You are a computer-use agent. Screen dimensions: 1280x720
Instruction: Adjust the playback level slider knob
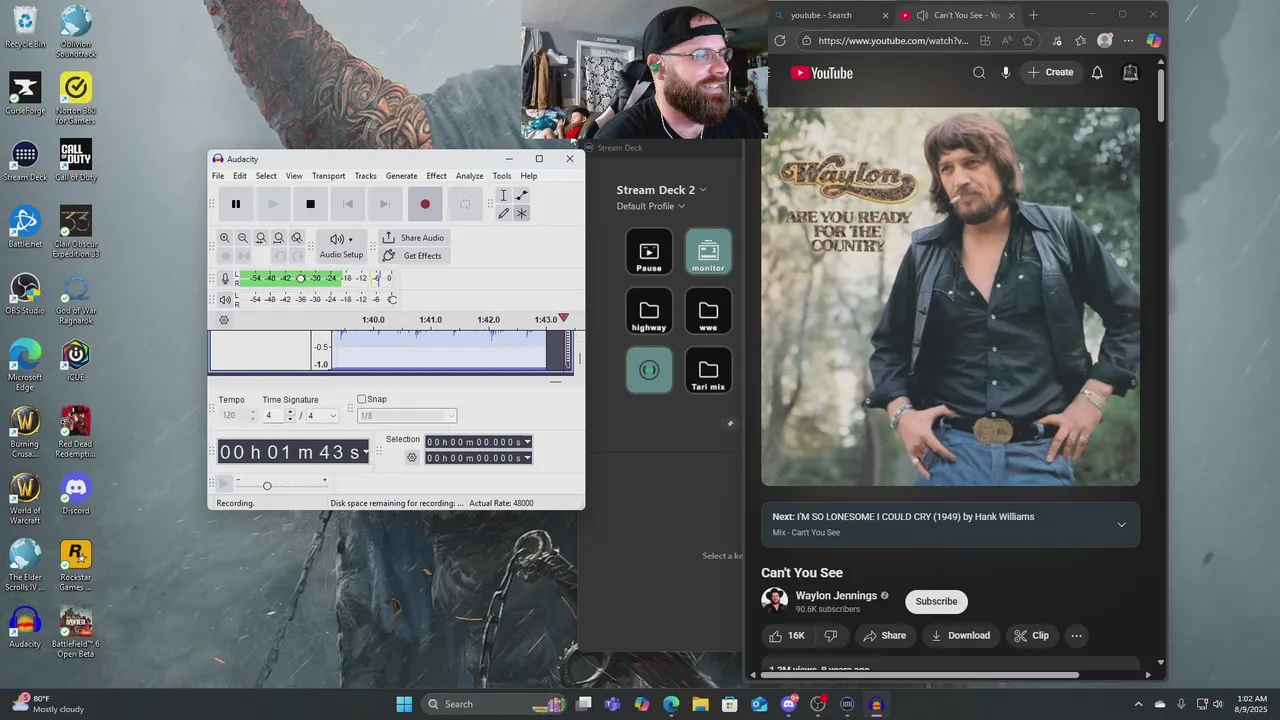392,299
